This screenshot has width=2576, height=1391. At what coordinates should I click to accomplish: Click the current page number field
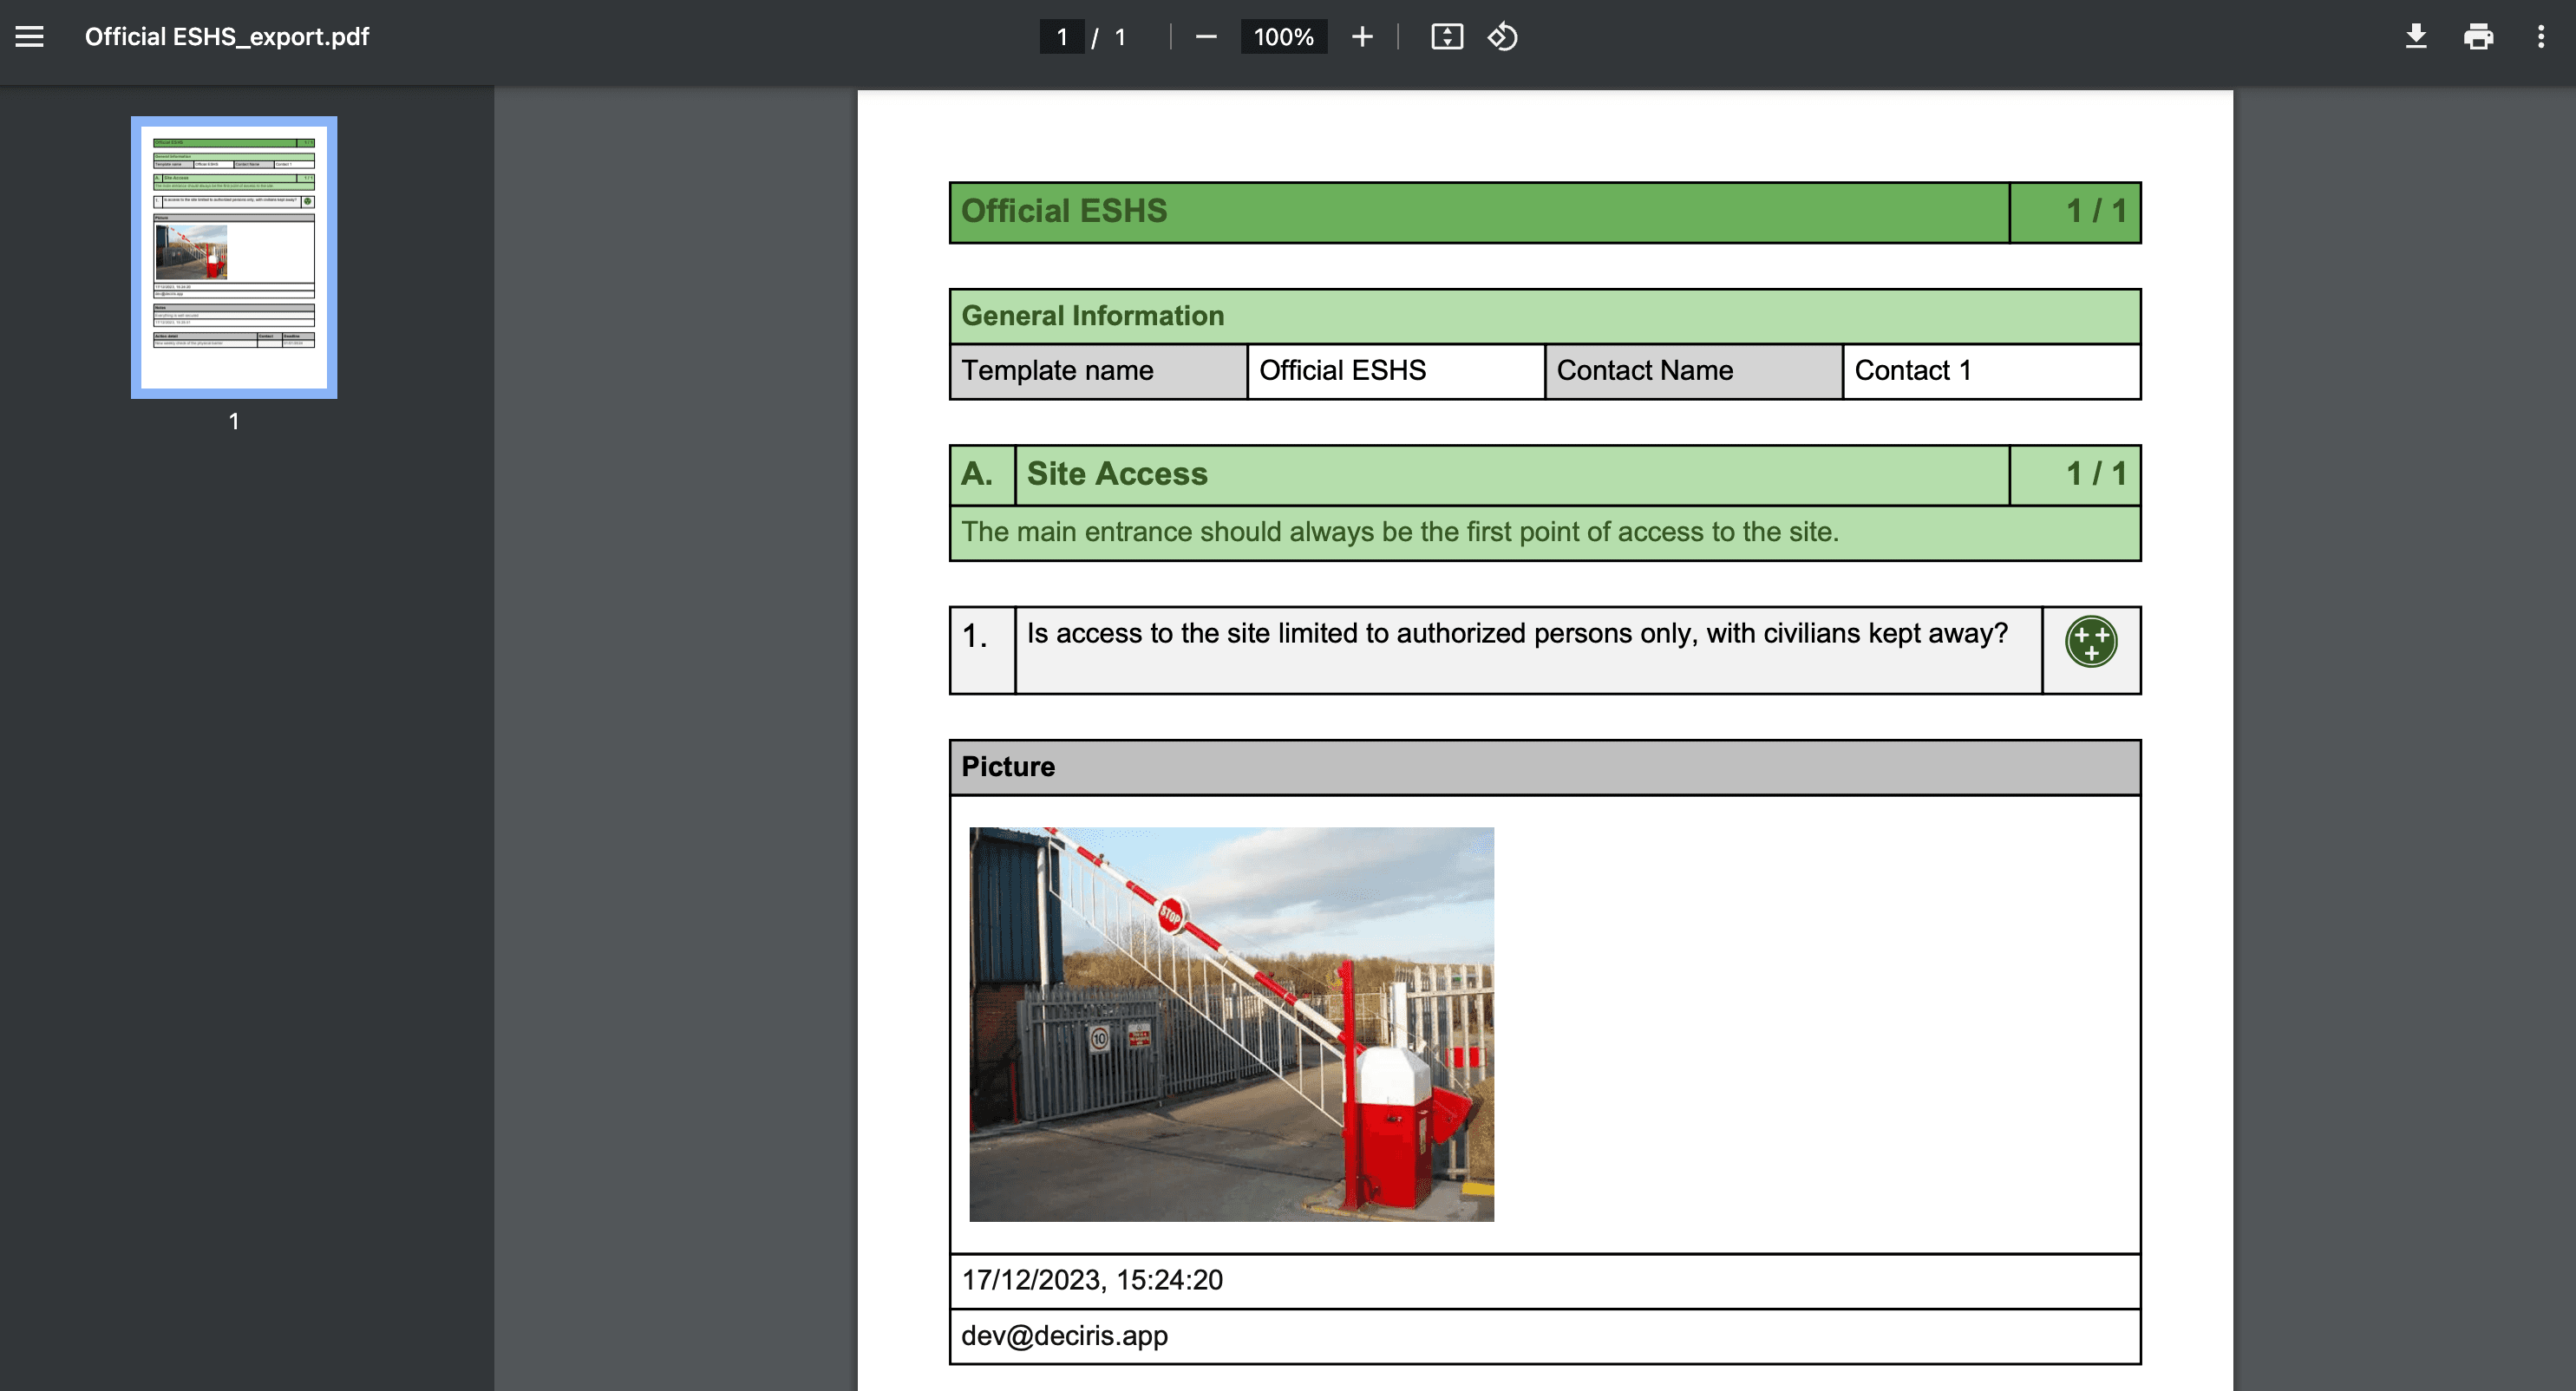tap(1062, 37)
